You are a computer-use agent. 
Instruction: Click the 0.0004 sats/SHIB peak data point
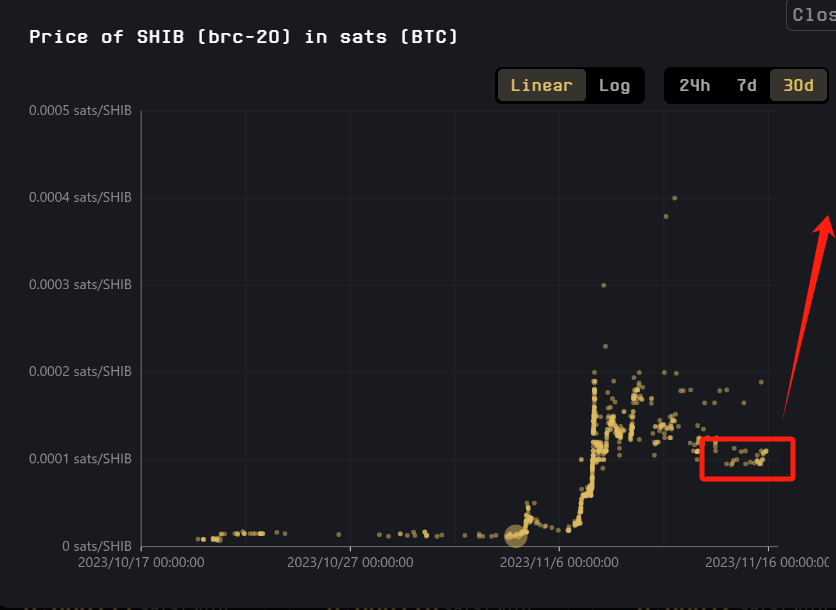674,198
